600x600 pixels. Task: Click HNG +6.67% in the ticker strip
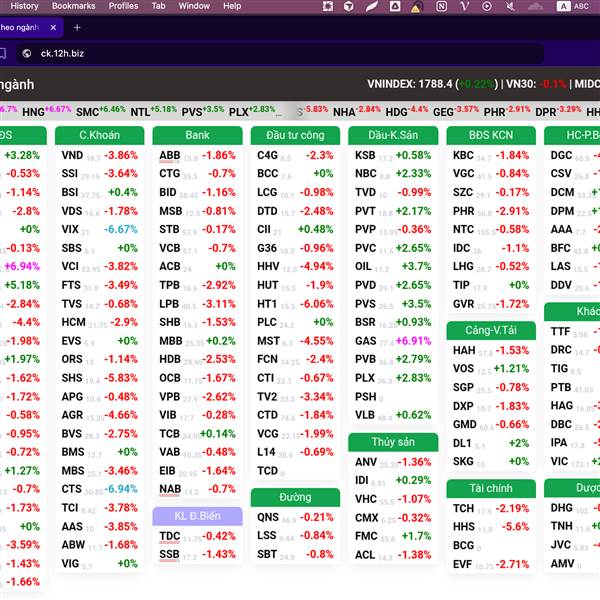47,111
